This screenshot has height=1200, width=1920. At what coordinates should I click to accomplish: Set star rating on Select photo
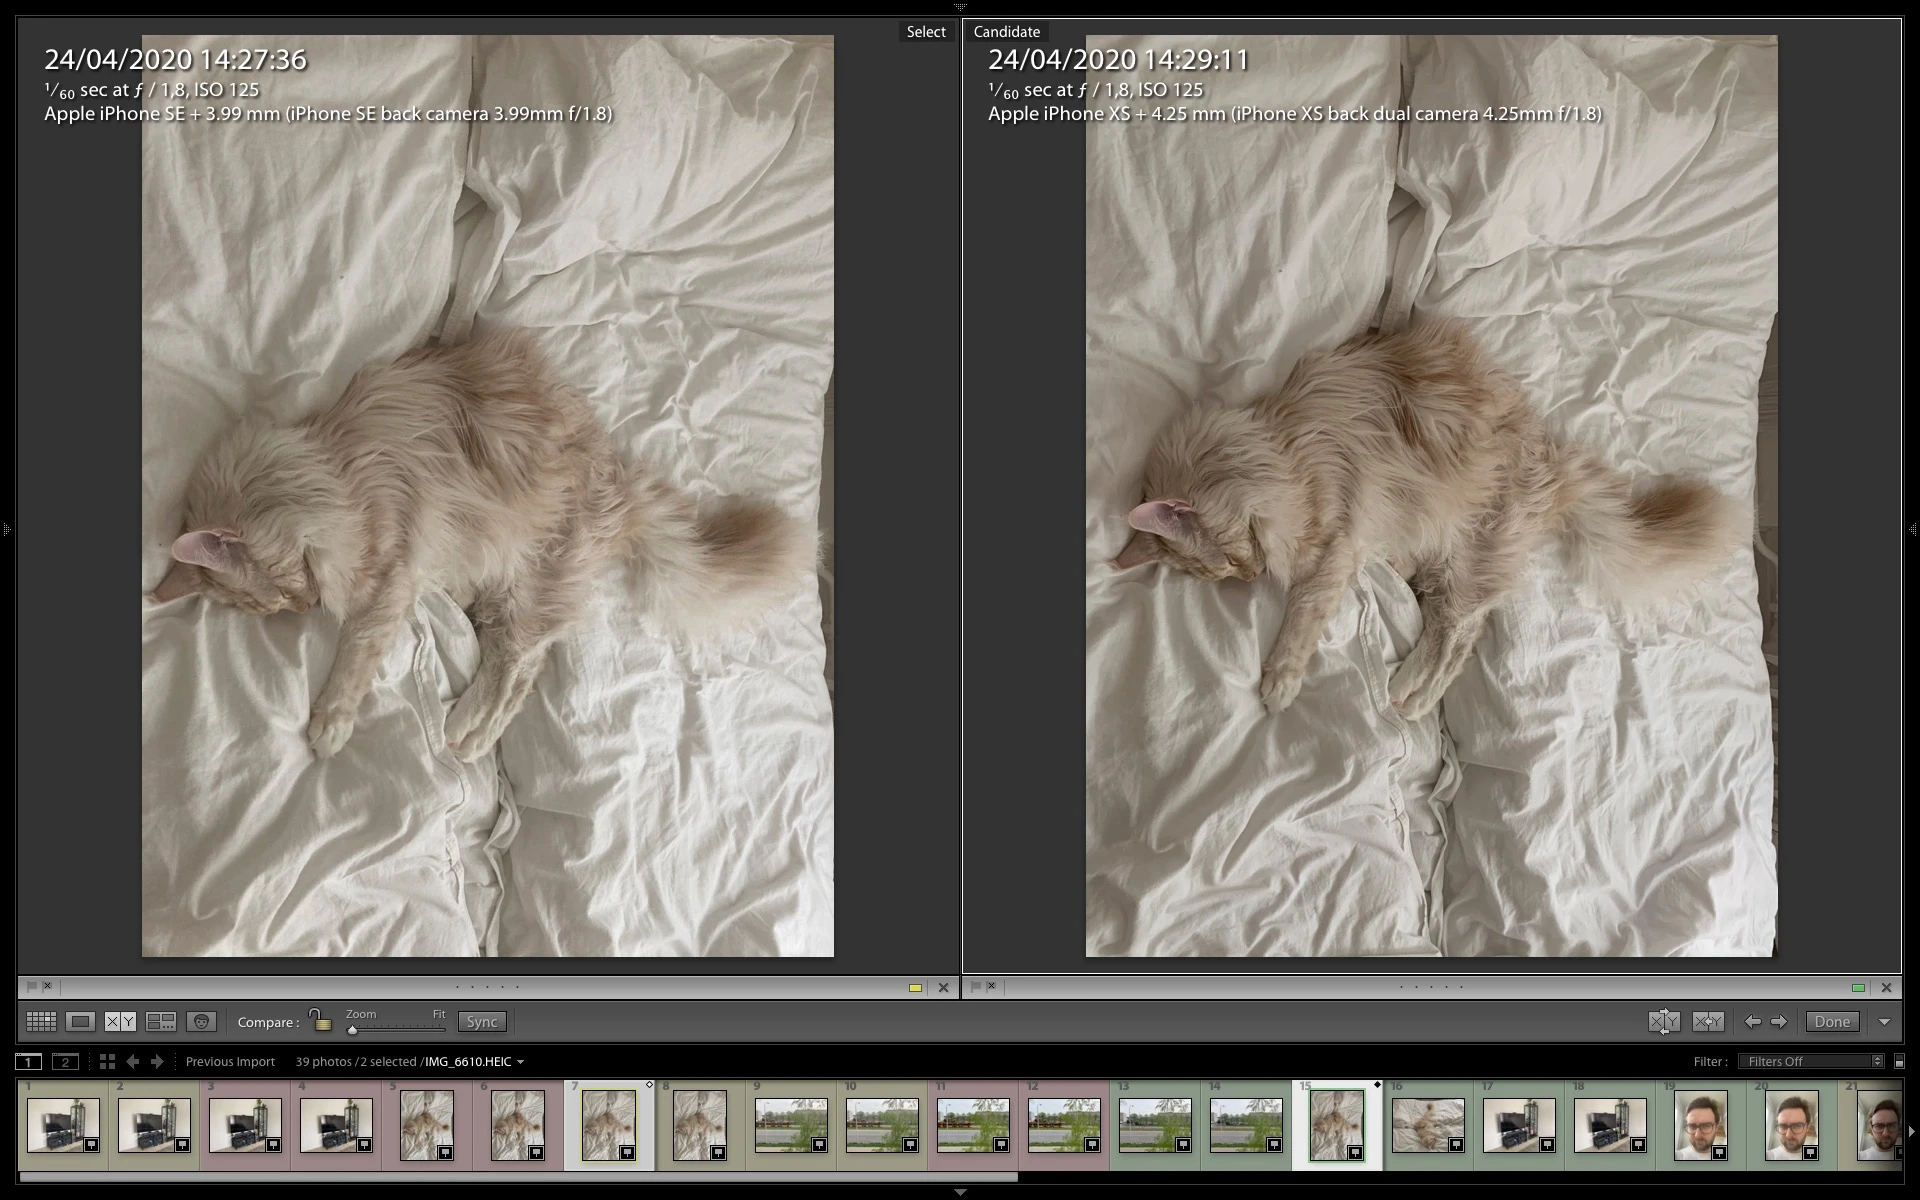(x=488, y=987)
